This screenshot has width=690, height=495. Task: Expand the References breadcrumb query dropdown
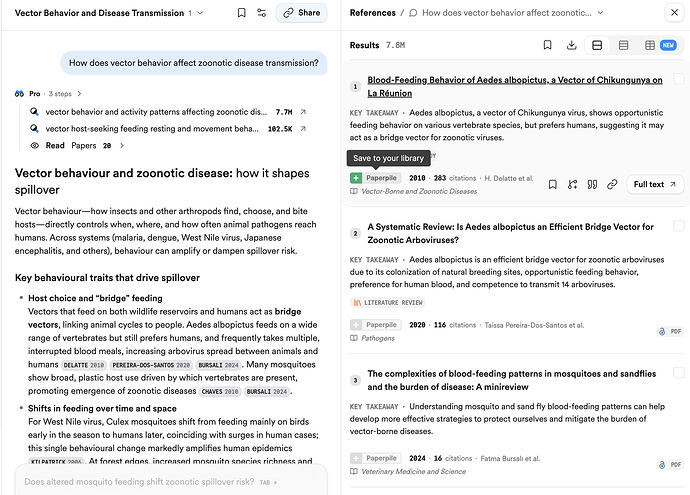coord(600,13)
